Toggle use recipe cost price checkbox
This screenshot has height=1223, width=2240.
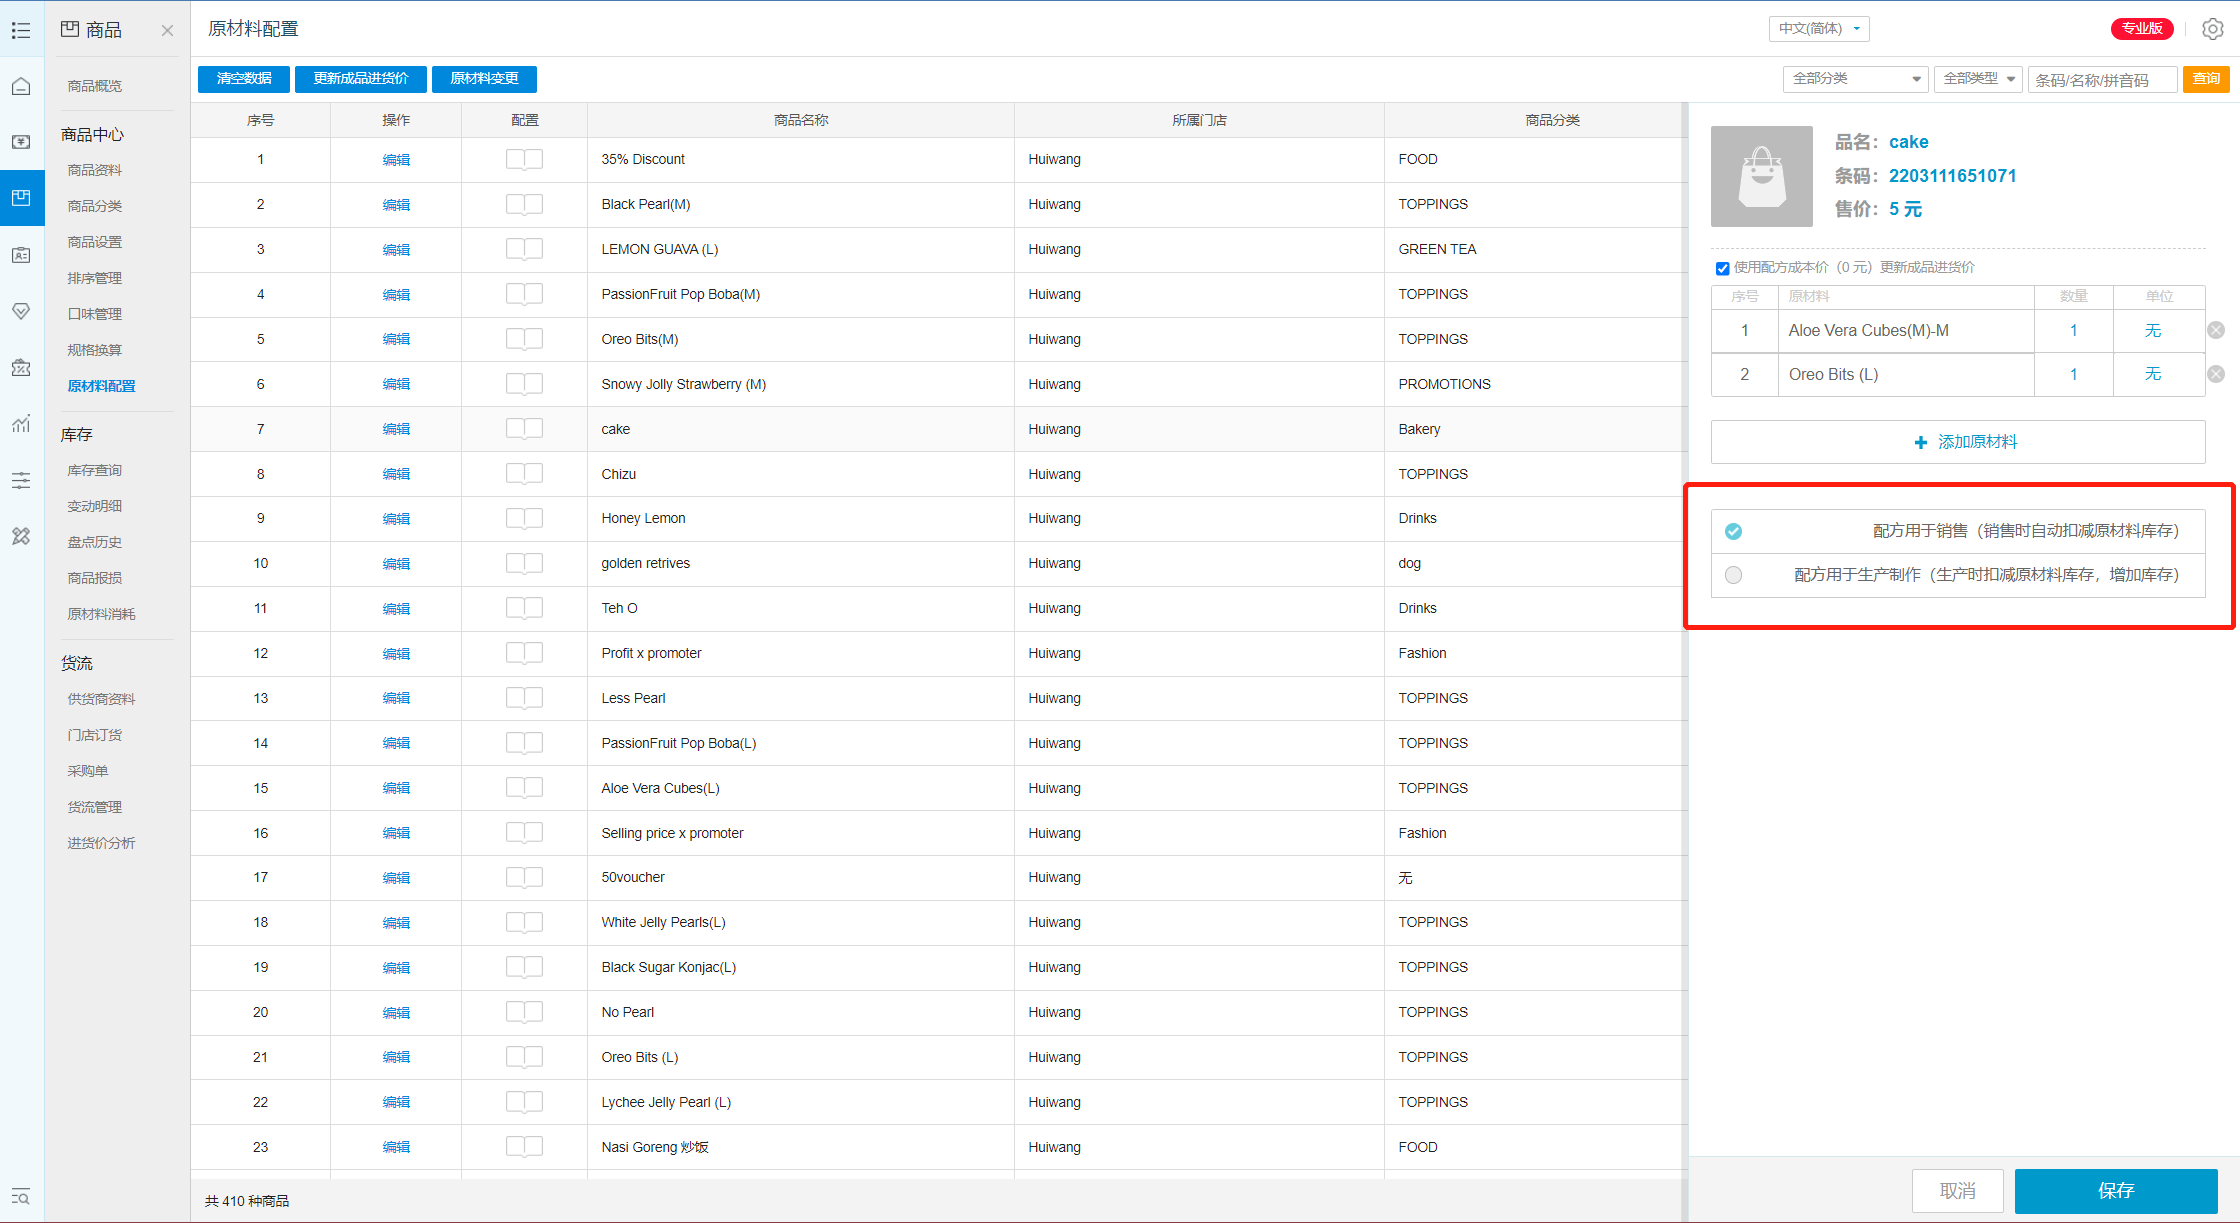[1722, 268]
